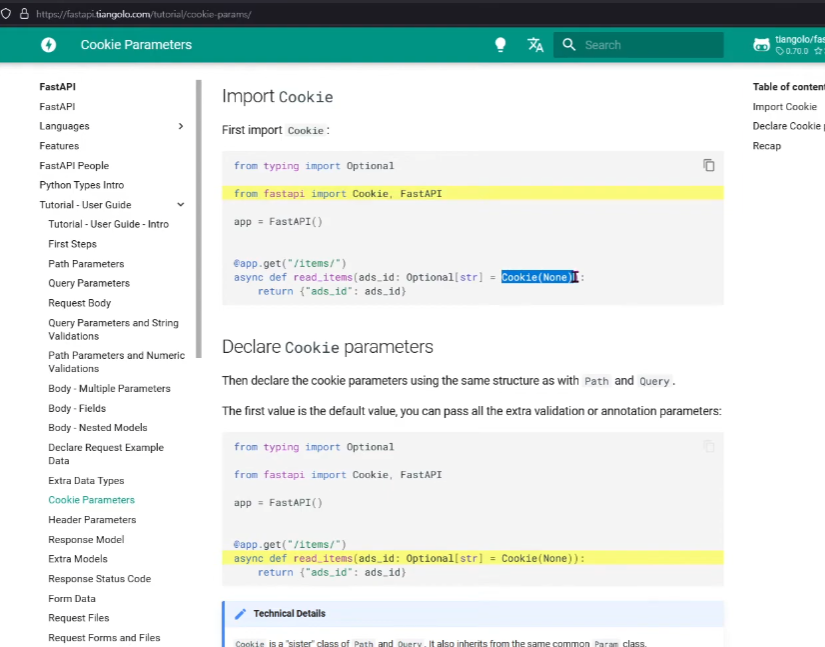Click the sidebar navigation scrollbar

point(199,219)
